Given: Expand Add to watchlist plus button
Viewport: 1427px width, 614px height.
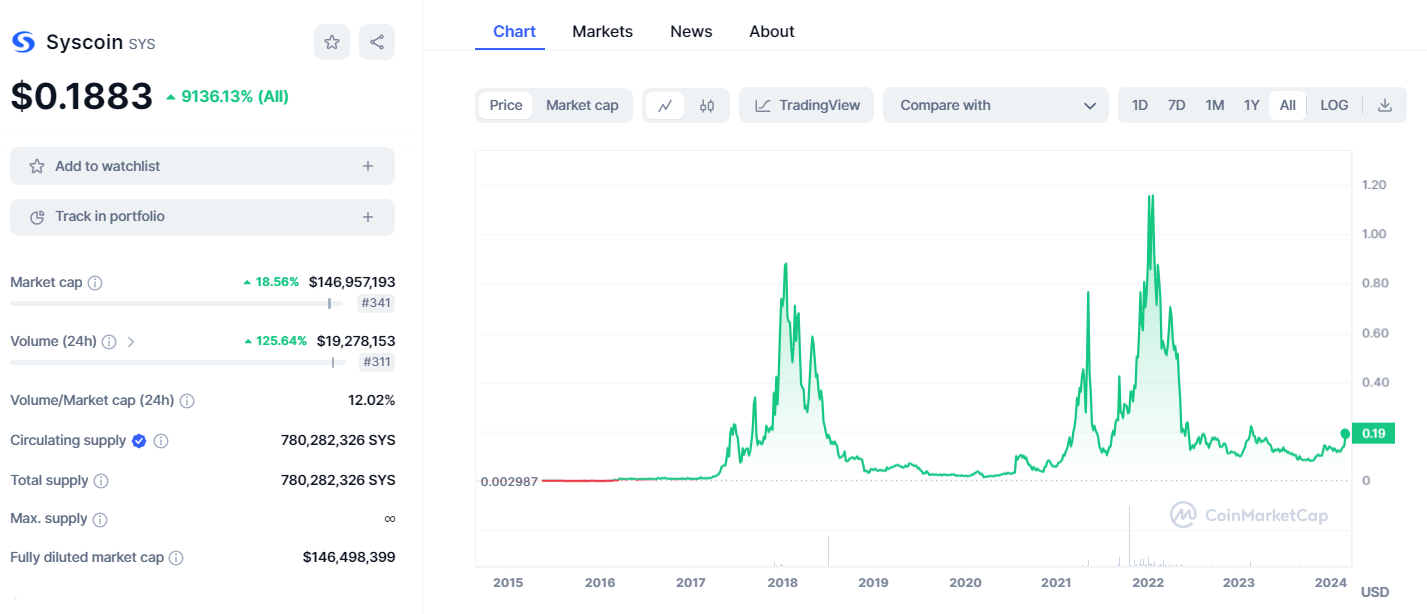Looking at the screenshot, I should click(x=368, y=166).
